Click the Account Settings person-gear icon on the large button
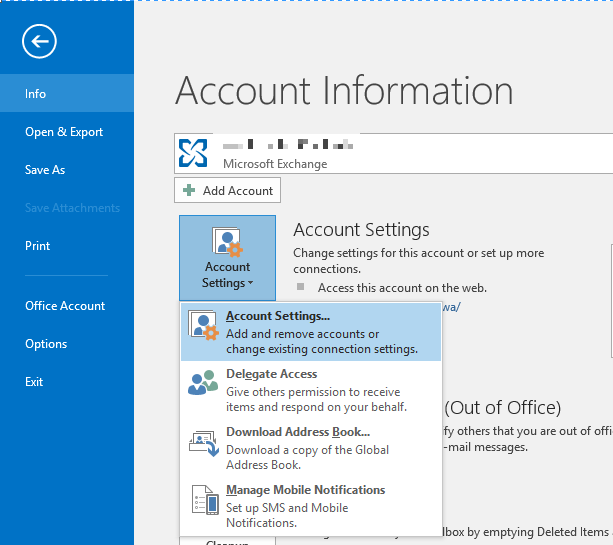Image resolution: width=613 pixels, height=545 pixels. pos(228,242)
